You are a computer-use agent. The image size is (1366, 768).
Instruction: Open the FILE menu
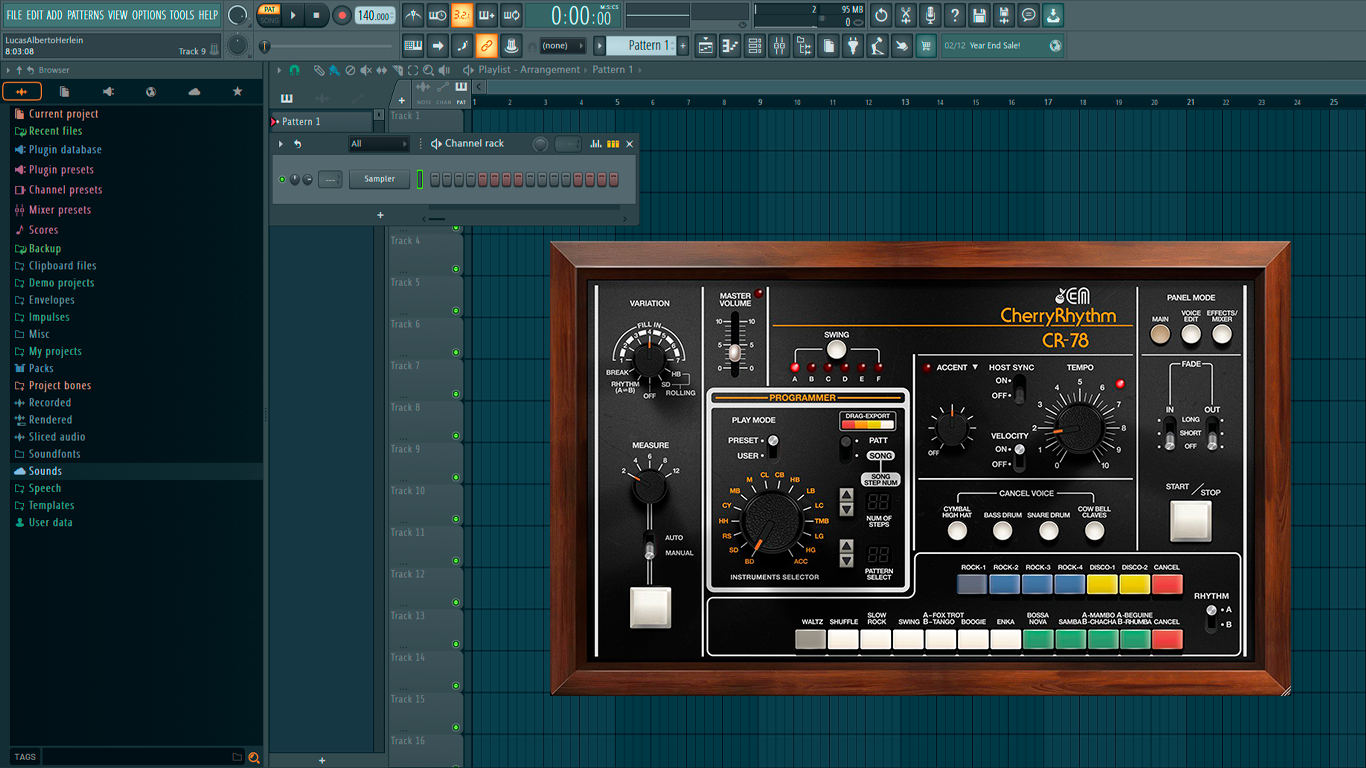pyautogui.click(x=14, y=15)
